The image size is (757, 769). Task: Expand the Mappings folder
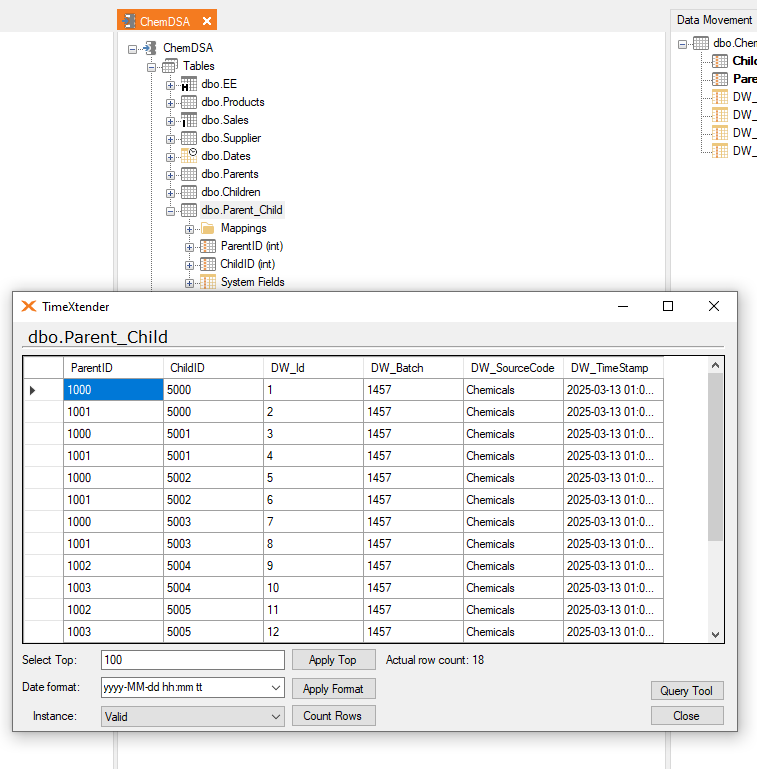(189, 230)
